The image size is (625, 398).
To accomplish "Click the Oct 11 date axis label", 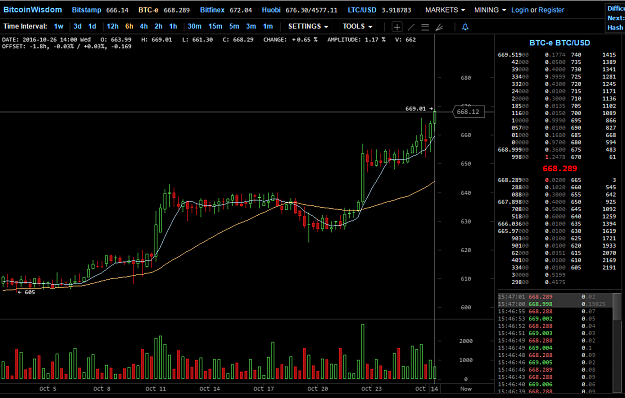I will click(x=155, y=389).
